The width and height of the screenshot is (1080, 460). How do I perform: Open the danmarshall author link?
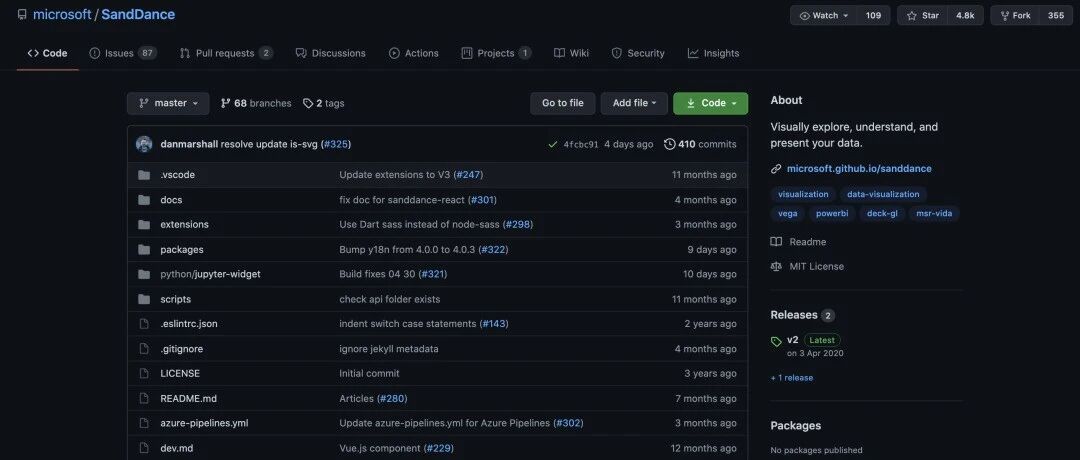(x=189, y=144)
